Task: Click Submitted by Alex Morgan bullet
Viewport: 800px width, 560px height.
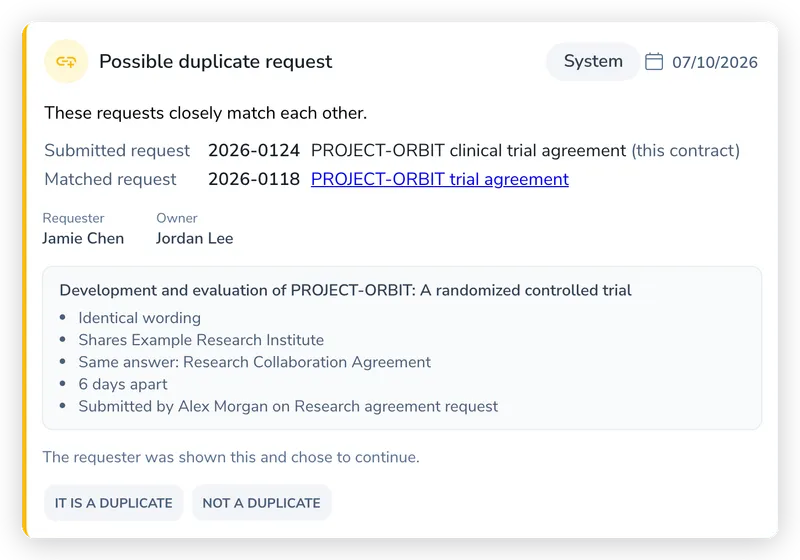Action: pyautogui.click(x=288, y=406)
